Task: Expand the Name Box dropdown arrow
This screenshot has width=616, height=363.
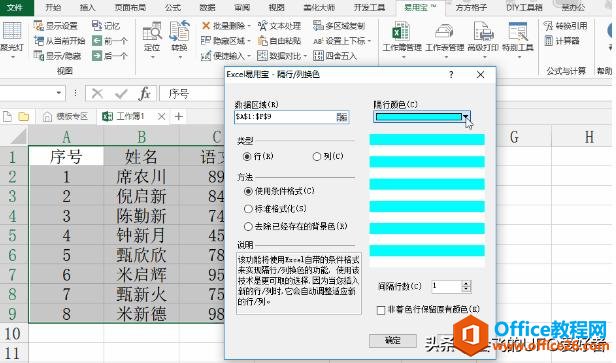Action: (x=59, y=93)
